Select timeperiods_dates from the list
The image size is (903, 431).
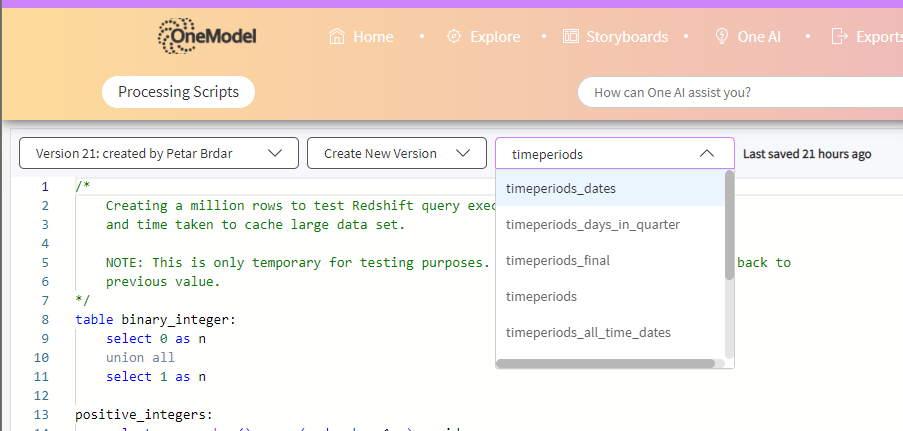(561, 188)
